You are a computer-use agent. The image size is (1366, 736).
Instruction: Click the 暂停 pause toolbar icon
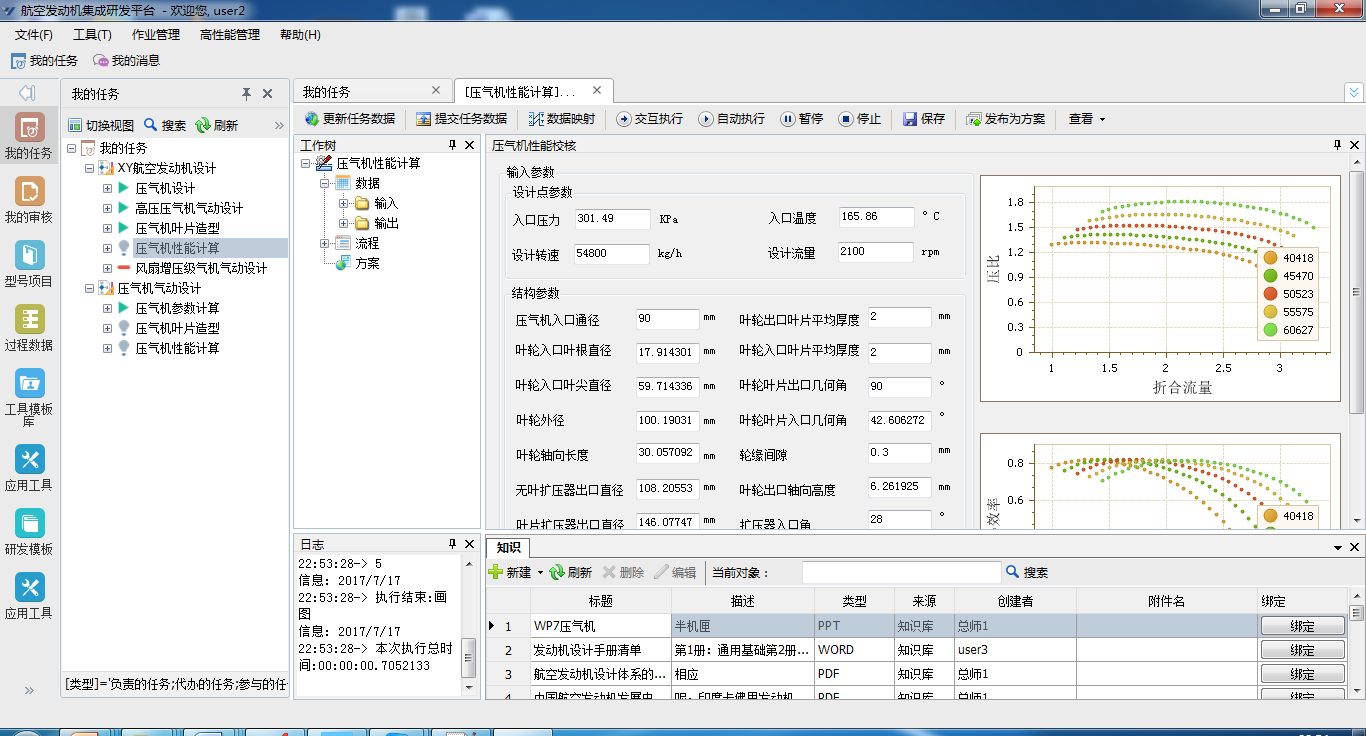click(x=788, y=119)
